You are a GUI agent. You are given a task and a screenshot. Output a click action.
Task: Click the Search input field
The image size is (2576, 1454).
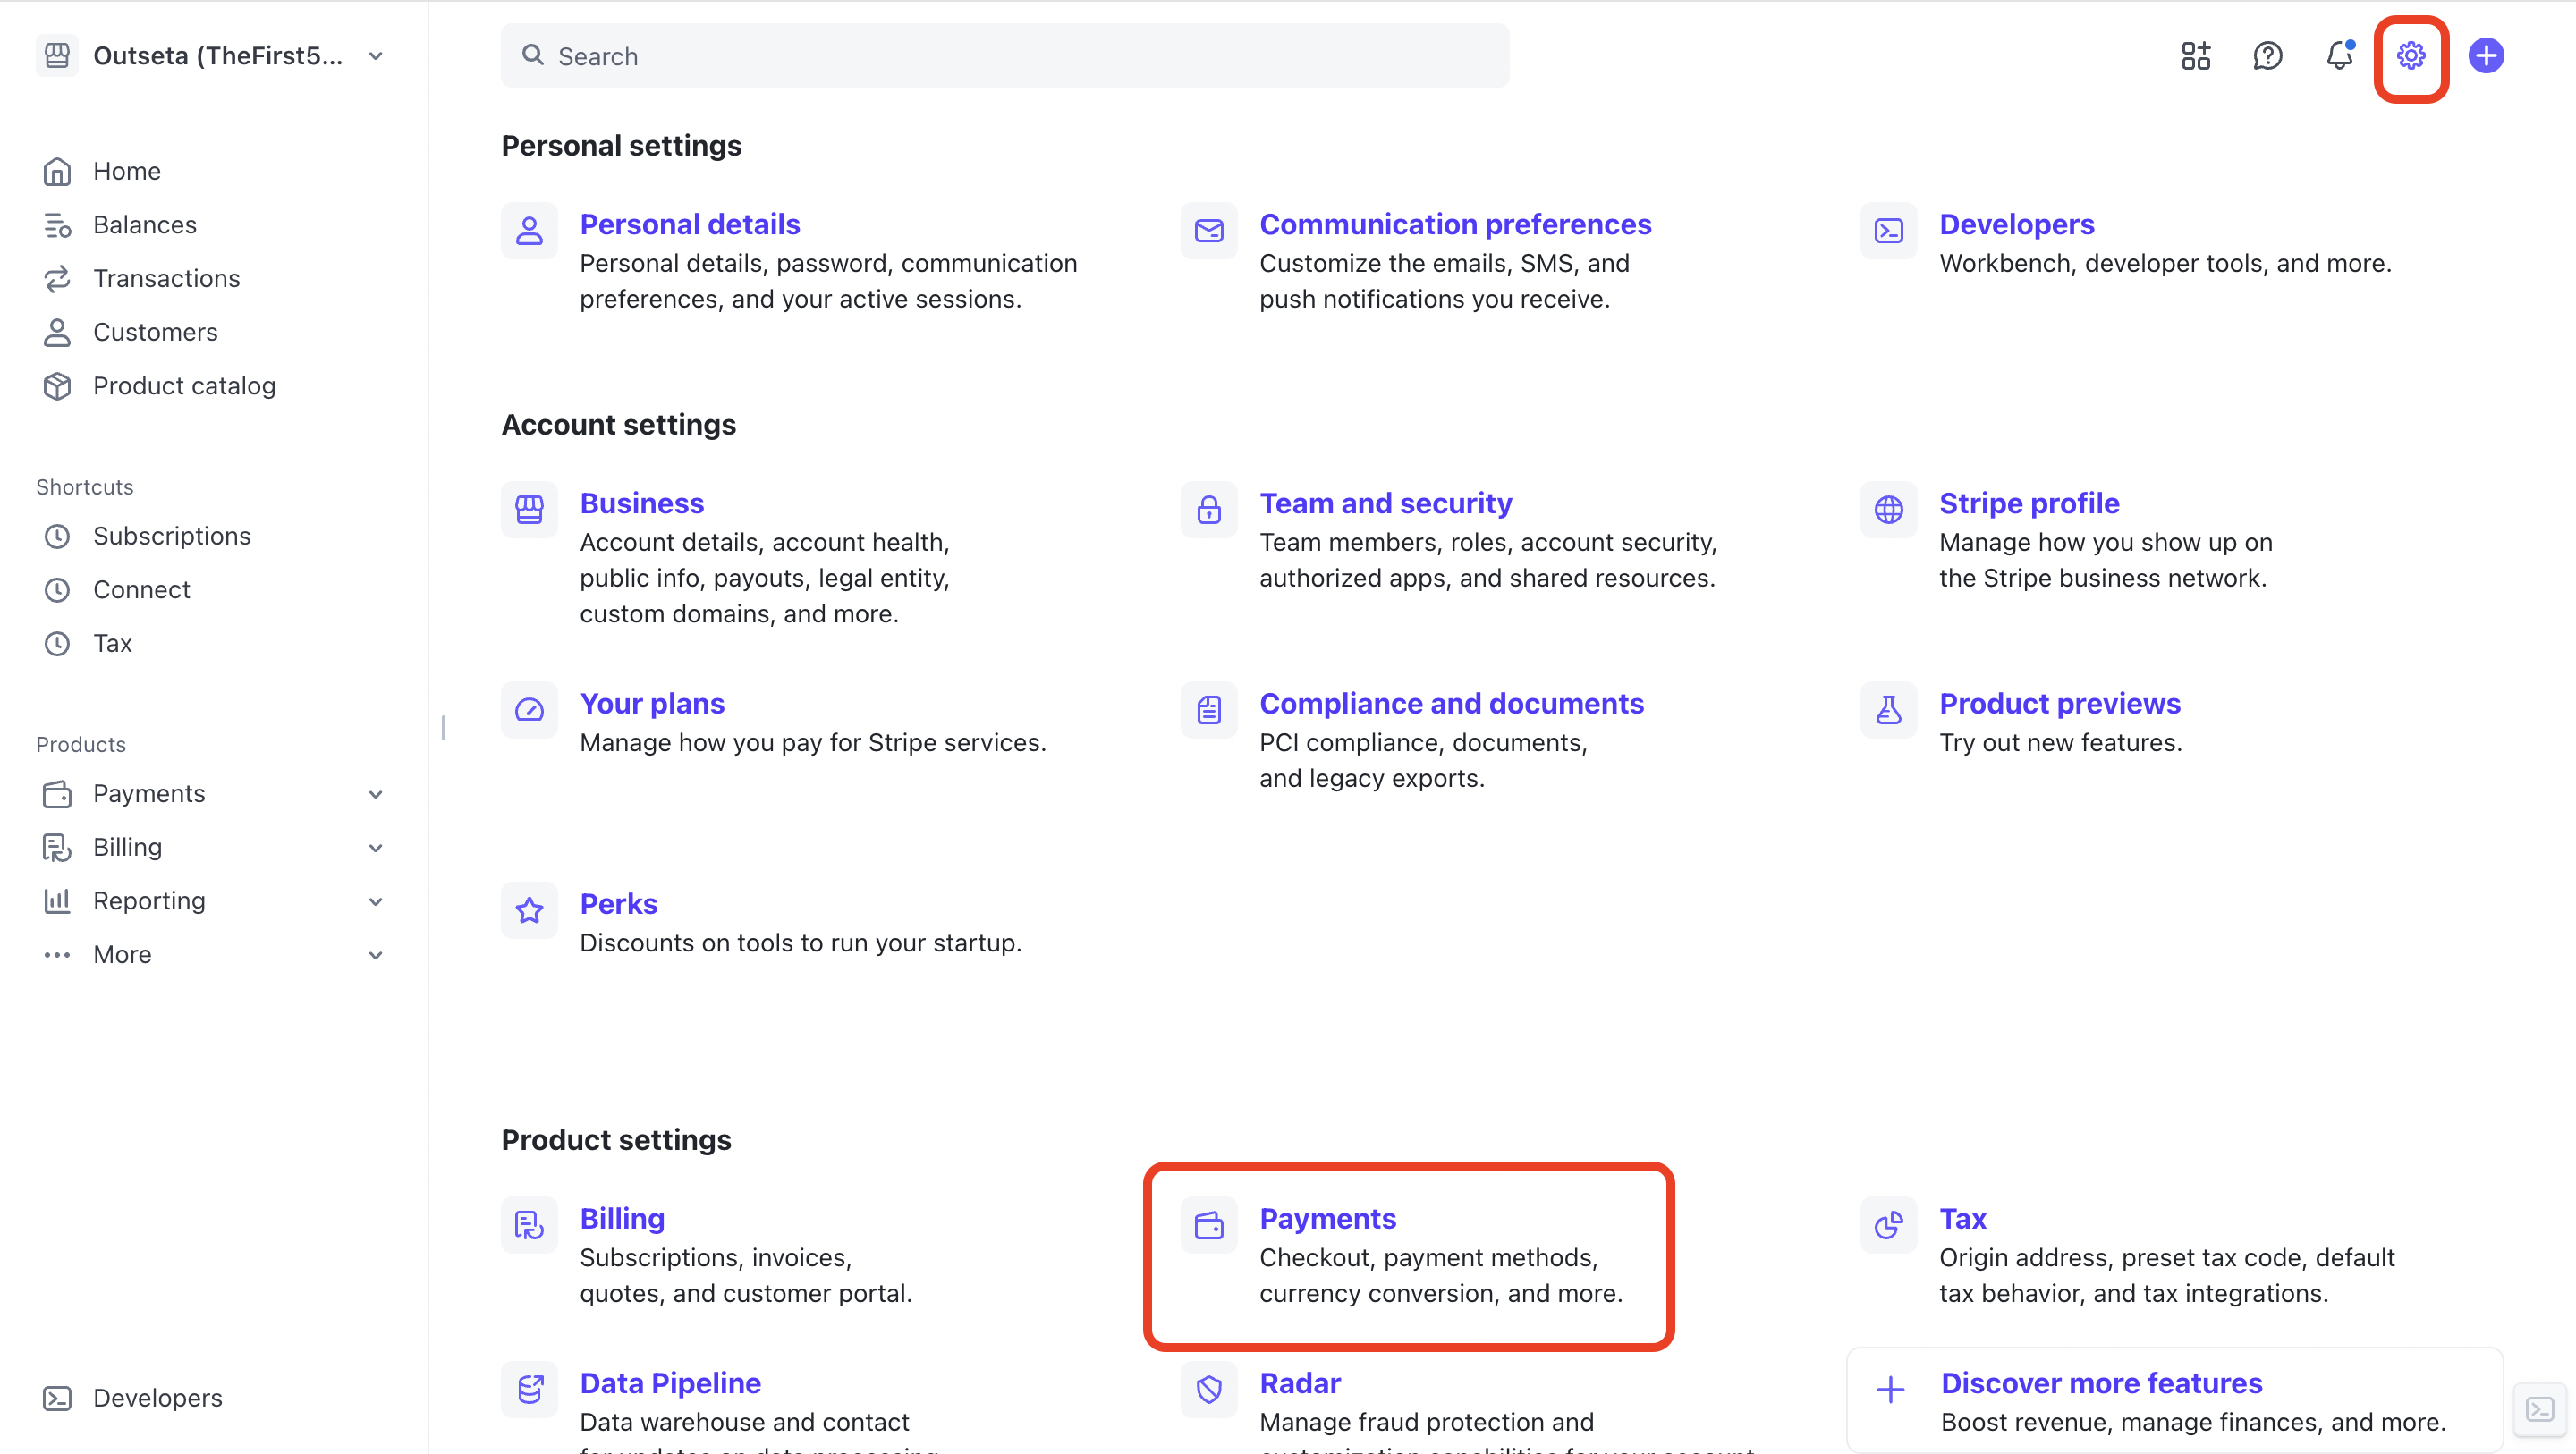[1005, 56]
